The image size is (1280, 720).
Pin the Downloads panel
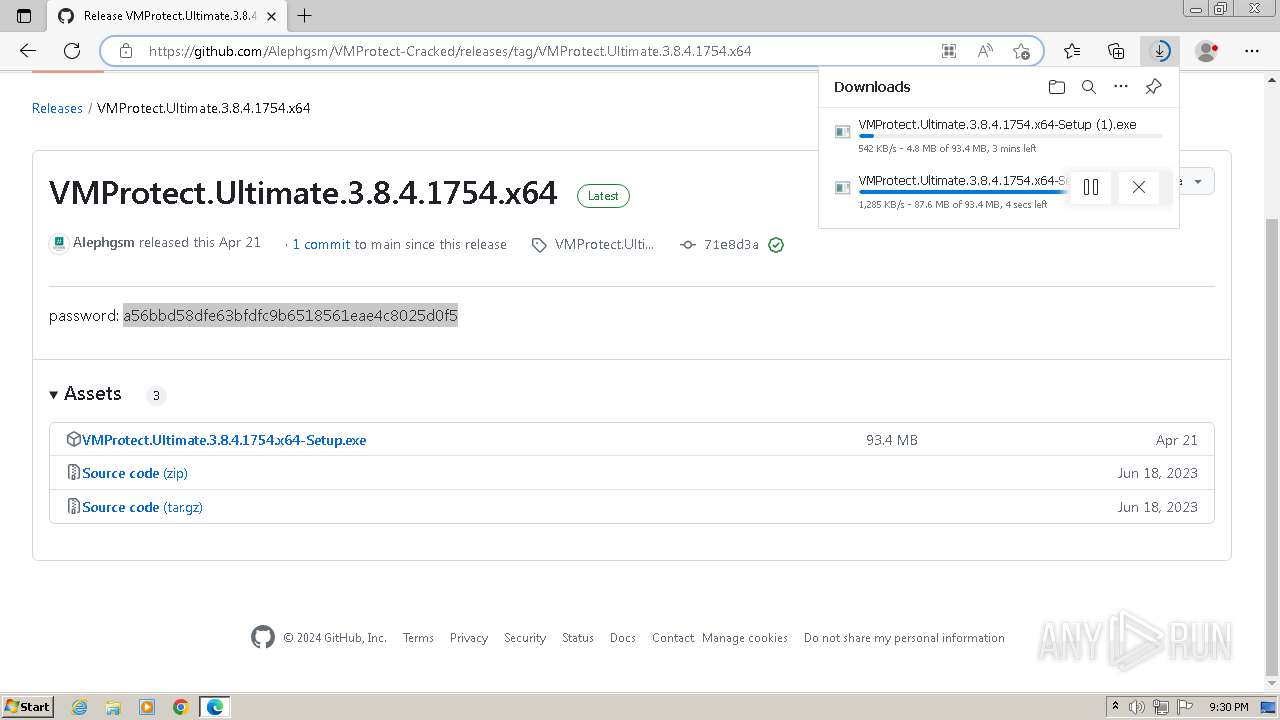tap(1153, 87)
